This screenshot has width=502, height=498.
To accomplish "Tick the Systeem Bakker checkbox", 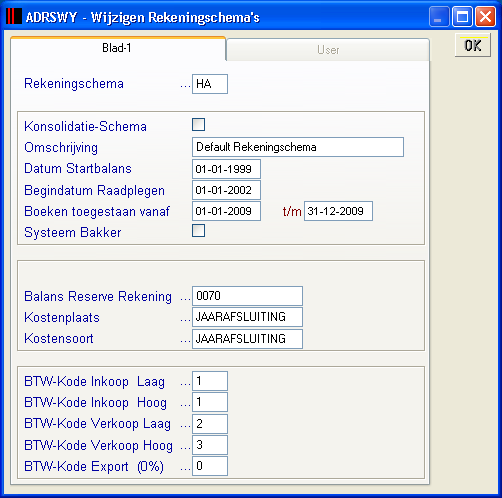I will (198, 230).
